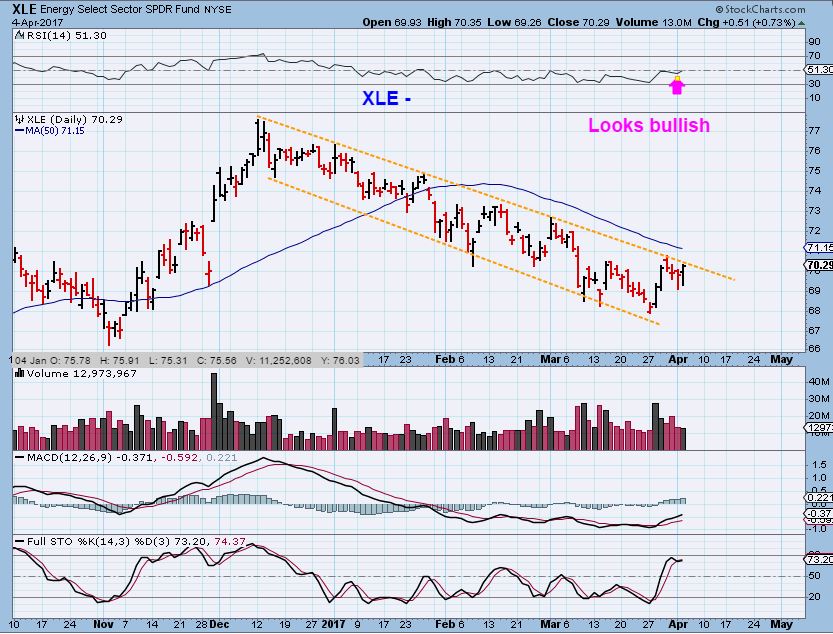Screen dimensions: 833x634
Task: Click the RSI(14) indicator icon
Action: point(19,36)
